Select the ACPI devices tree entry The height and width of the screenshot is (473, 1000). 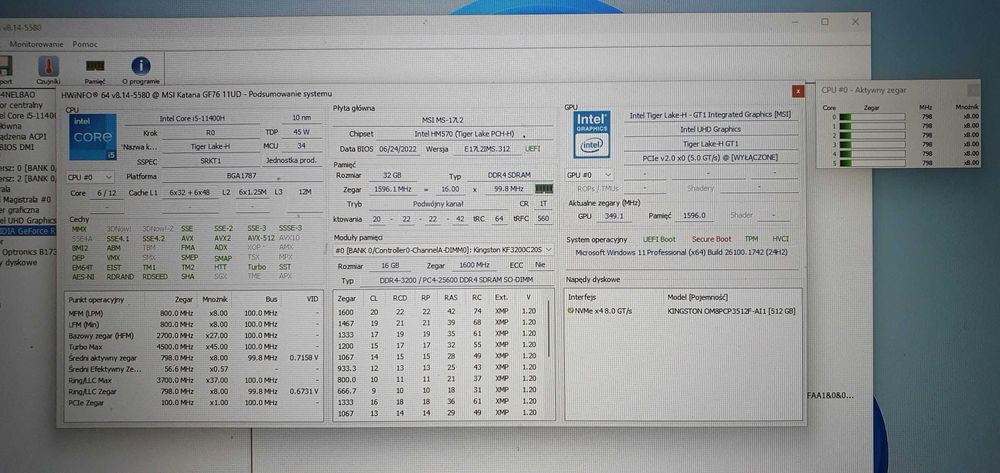coord(22,136)
